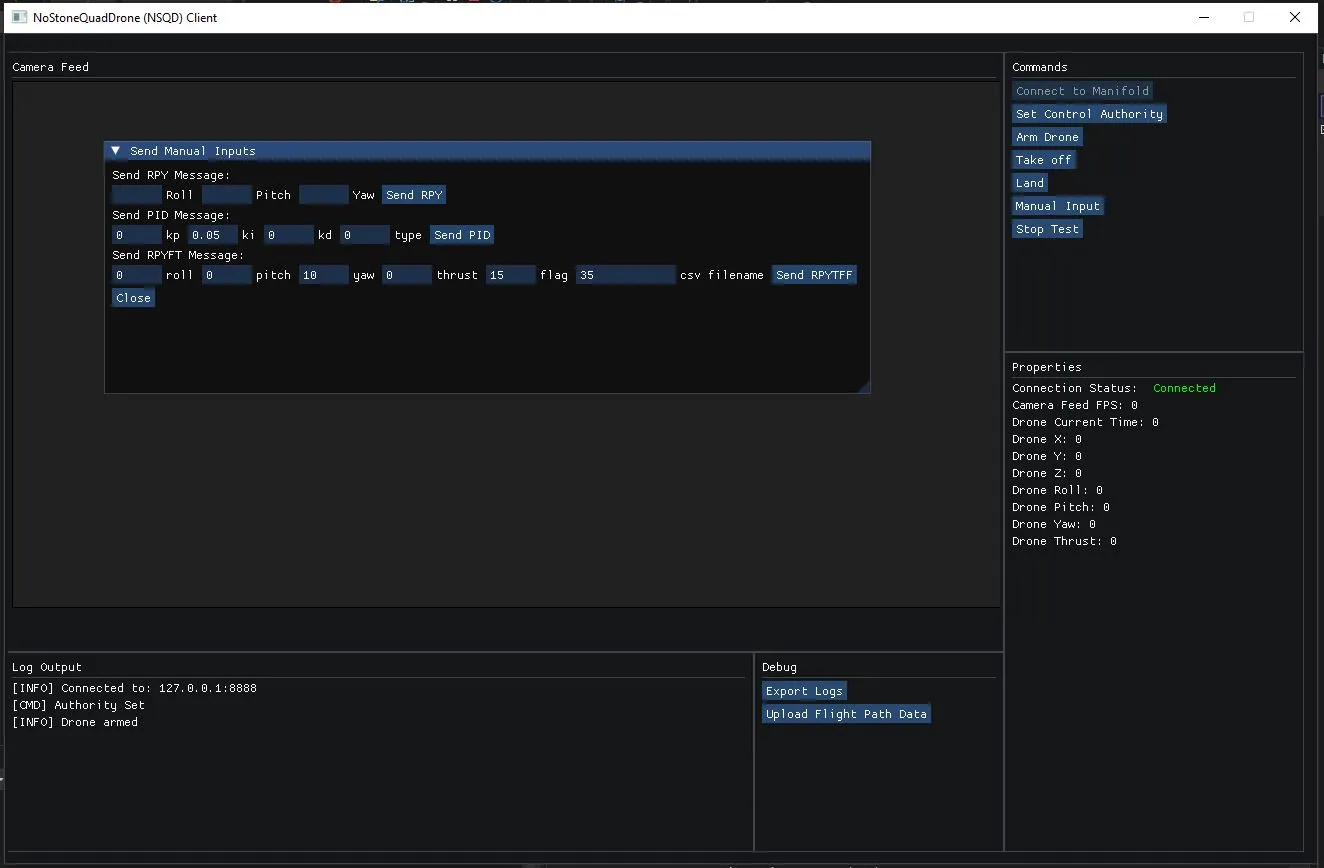Click Set Control Authority
This screenshot has height=868, width=1324.
tap(1090, 114)
